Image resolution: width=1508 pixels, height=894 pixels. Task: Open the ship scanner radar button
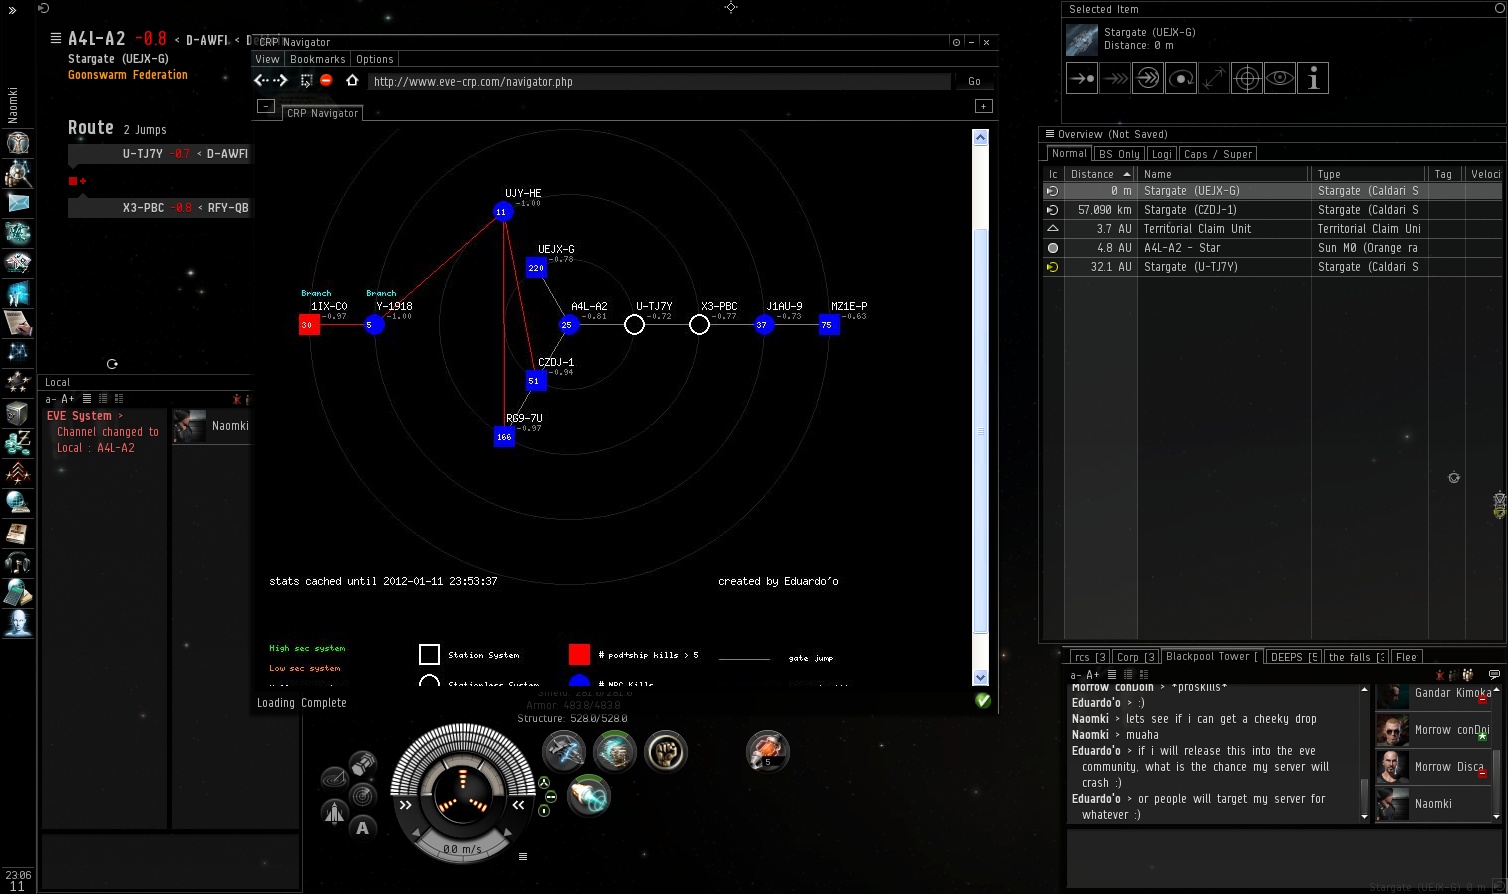tap(362, 796)
